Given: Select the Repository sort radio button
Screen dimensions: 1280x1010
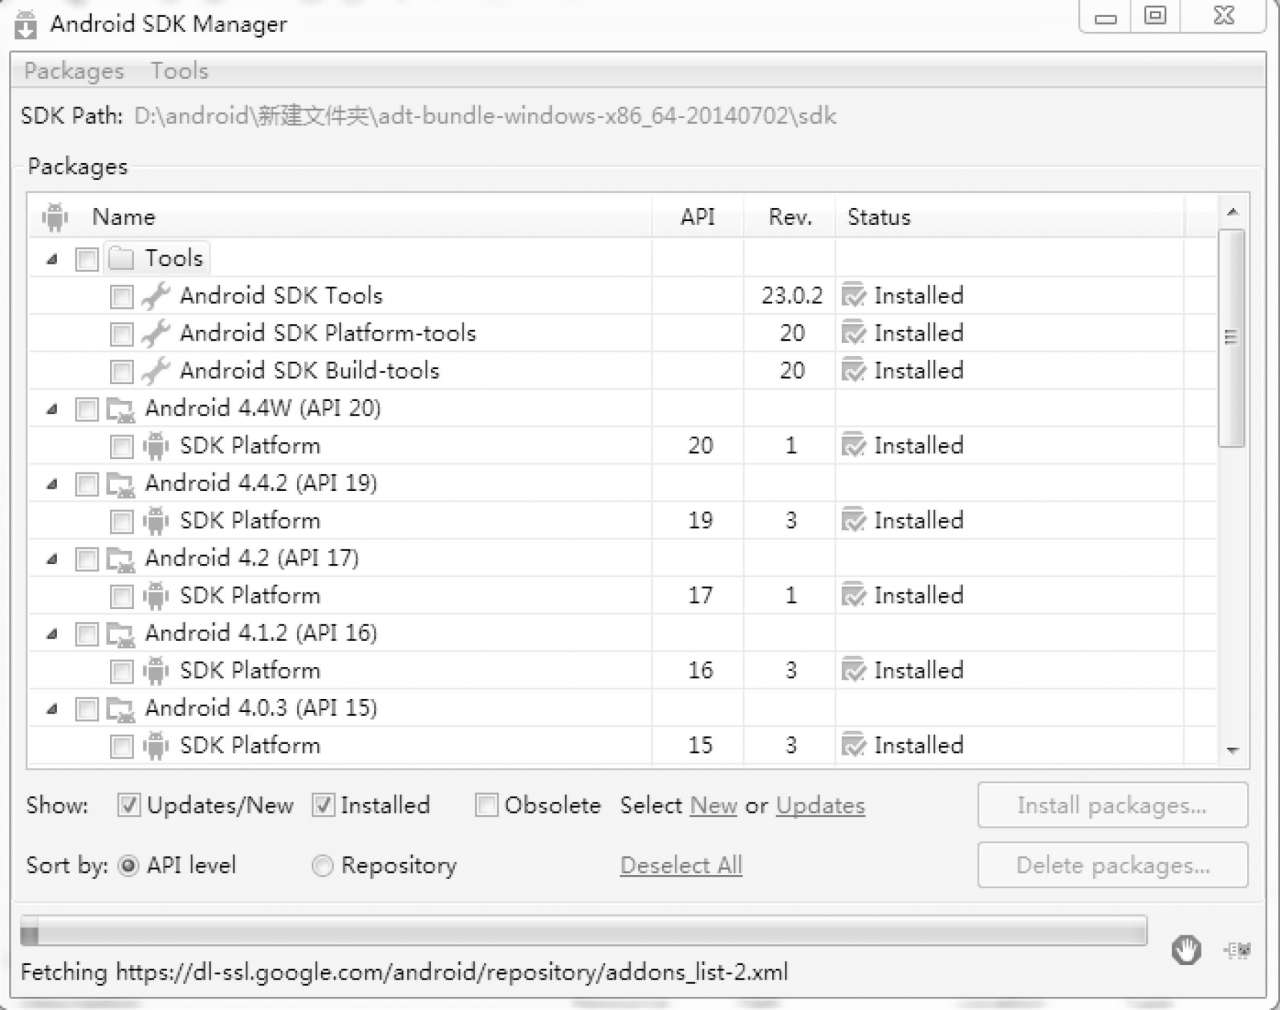Looking at the screenshot, I should point(322,866).
